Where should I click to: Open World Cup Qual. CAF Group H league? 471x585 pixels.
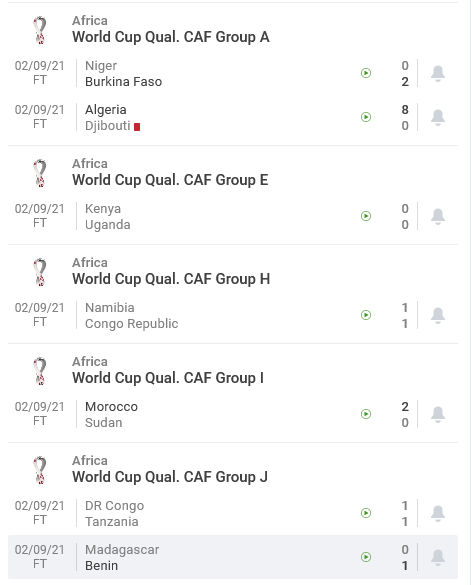[x=171, y=279]
